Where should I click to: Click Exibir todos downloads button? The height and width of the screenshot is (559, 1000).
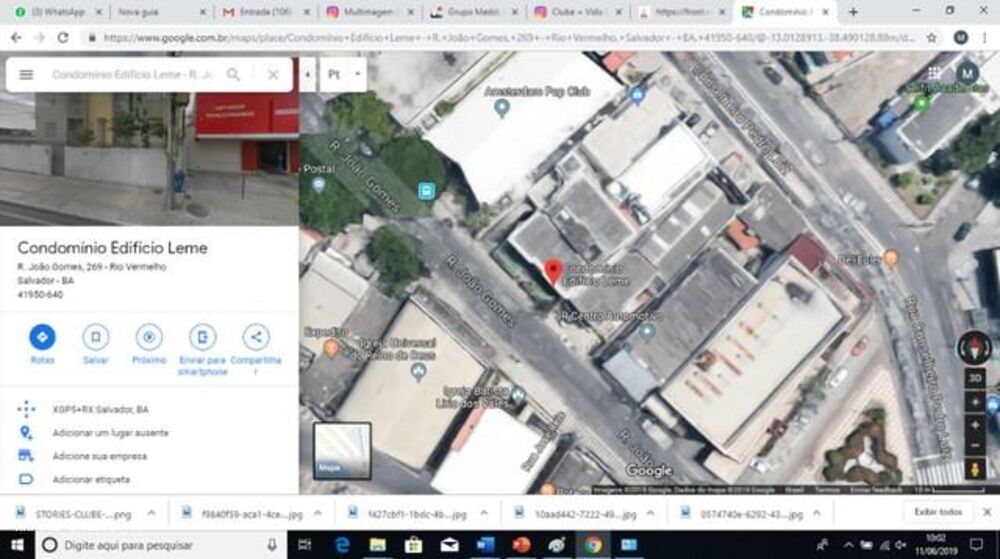[x=938, y=512]
